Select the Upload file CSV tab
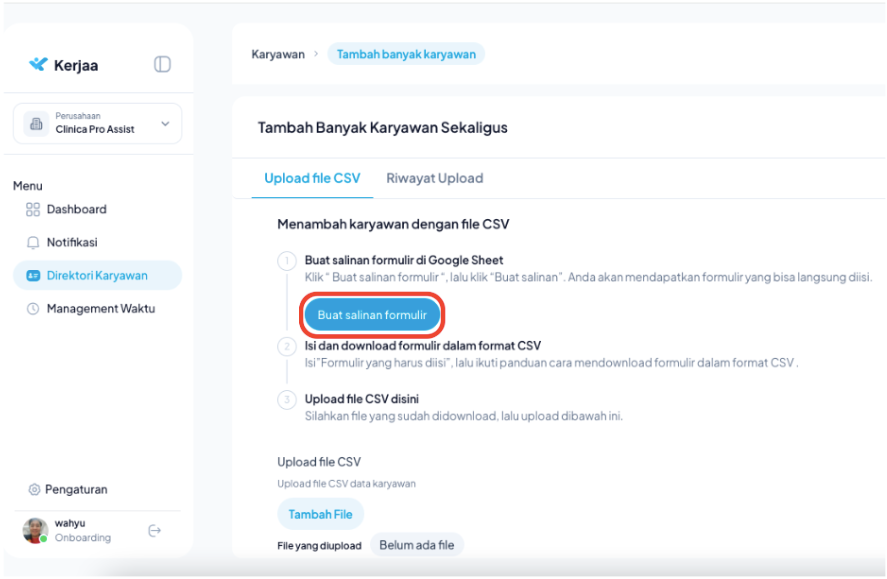 click(x=312, y=178)
